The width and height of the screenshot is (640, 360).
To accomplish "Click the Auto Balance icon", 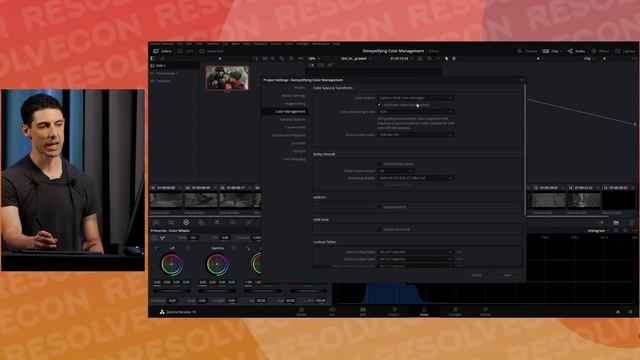I will point(154,238).
